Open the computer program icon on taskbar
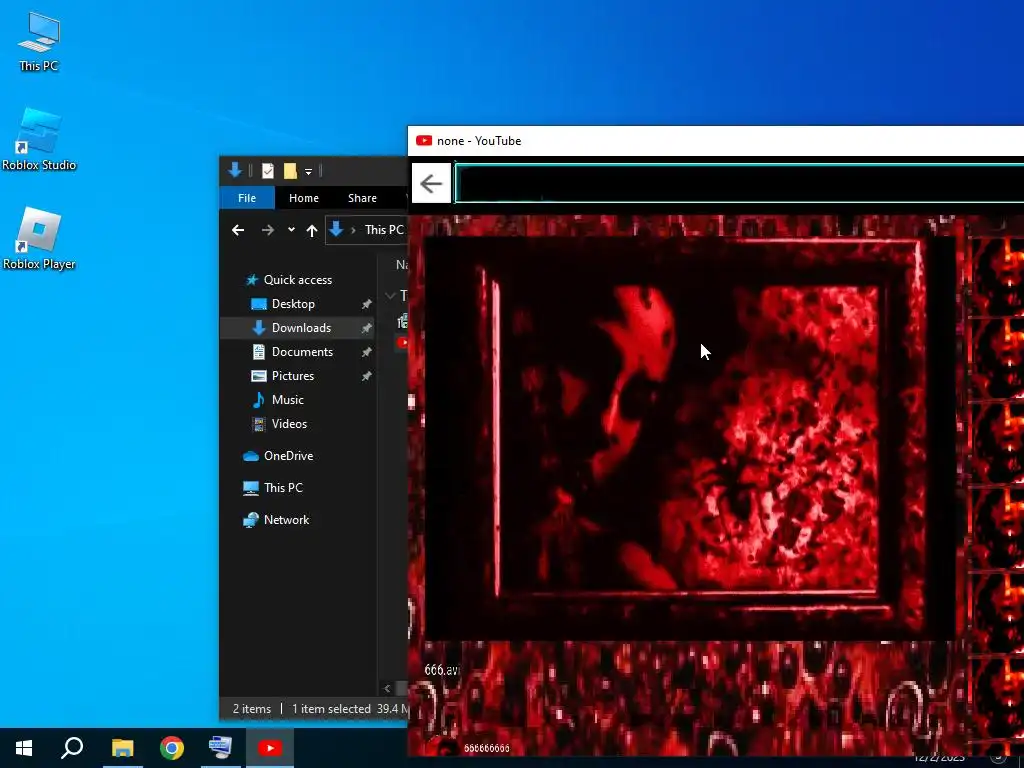This screenshot has height=768, width=1024. pyautogui.click(x=220, y=748)
